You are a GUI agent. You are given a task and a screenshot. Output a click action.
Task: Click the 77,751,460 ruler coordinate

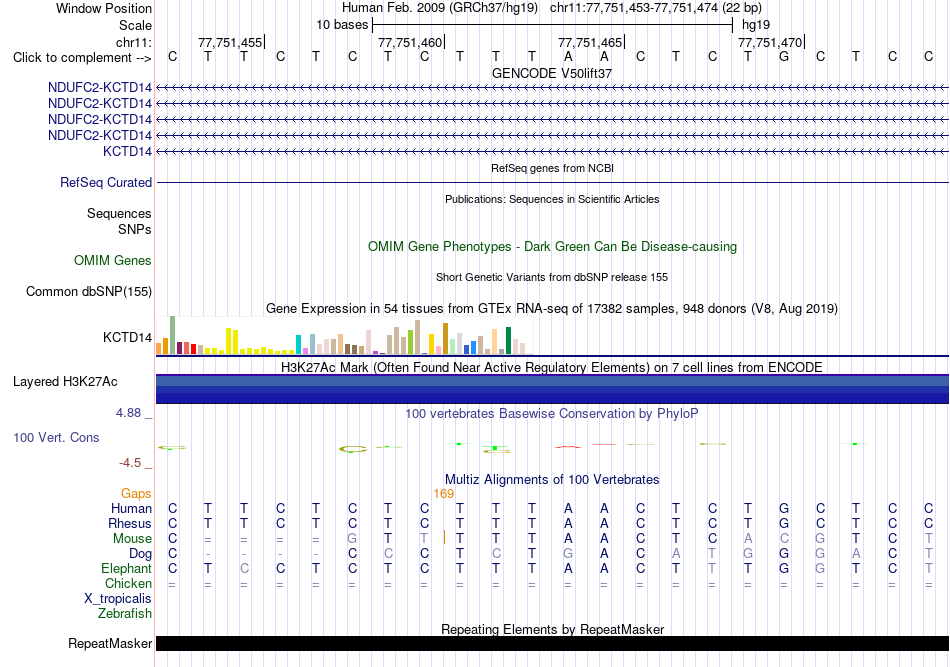click(x=410, y=42)
